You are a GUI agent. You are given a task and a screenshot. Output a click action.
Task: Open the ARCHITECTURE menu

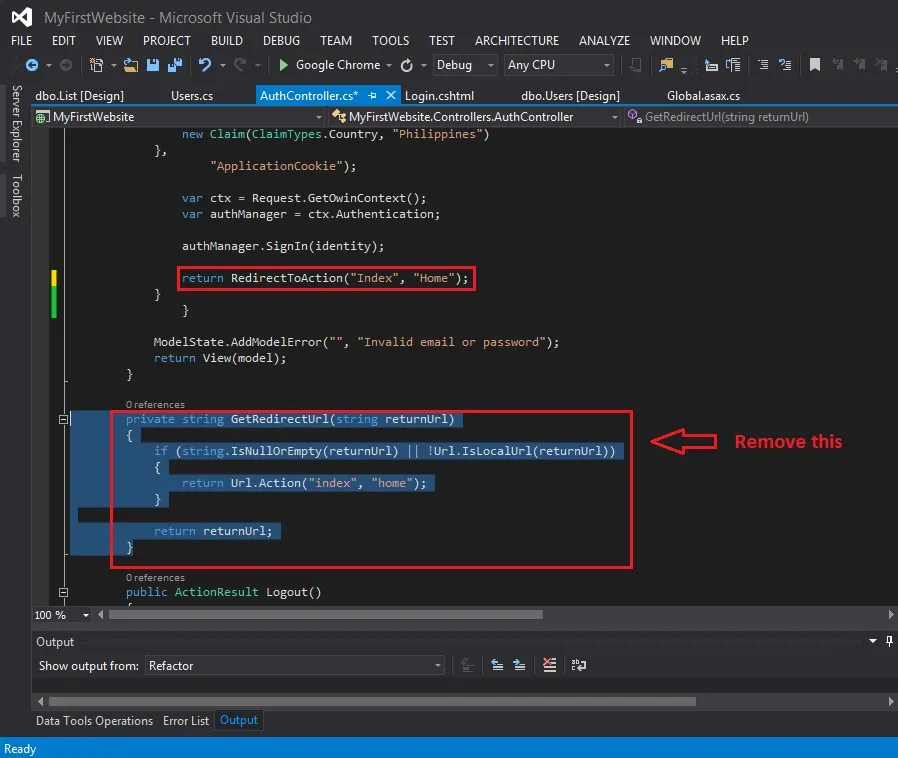click(517, 41)
